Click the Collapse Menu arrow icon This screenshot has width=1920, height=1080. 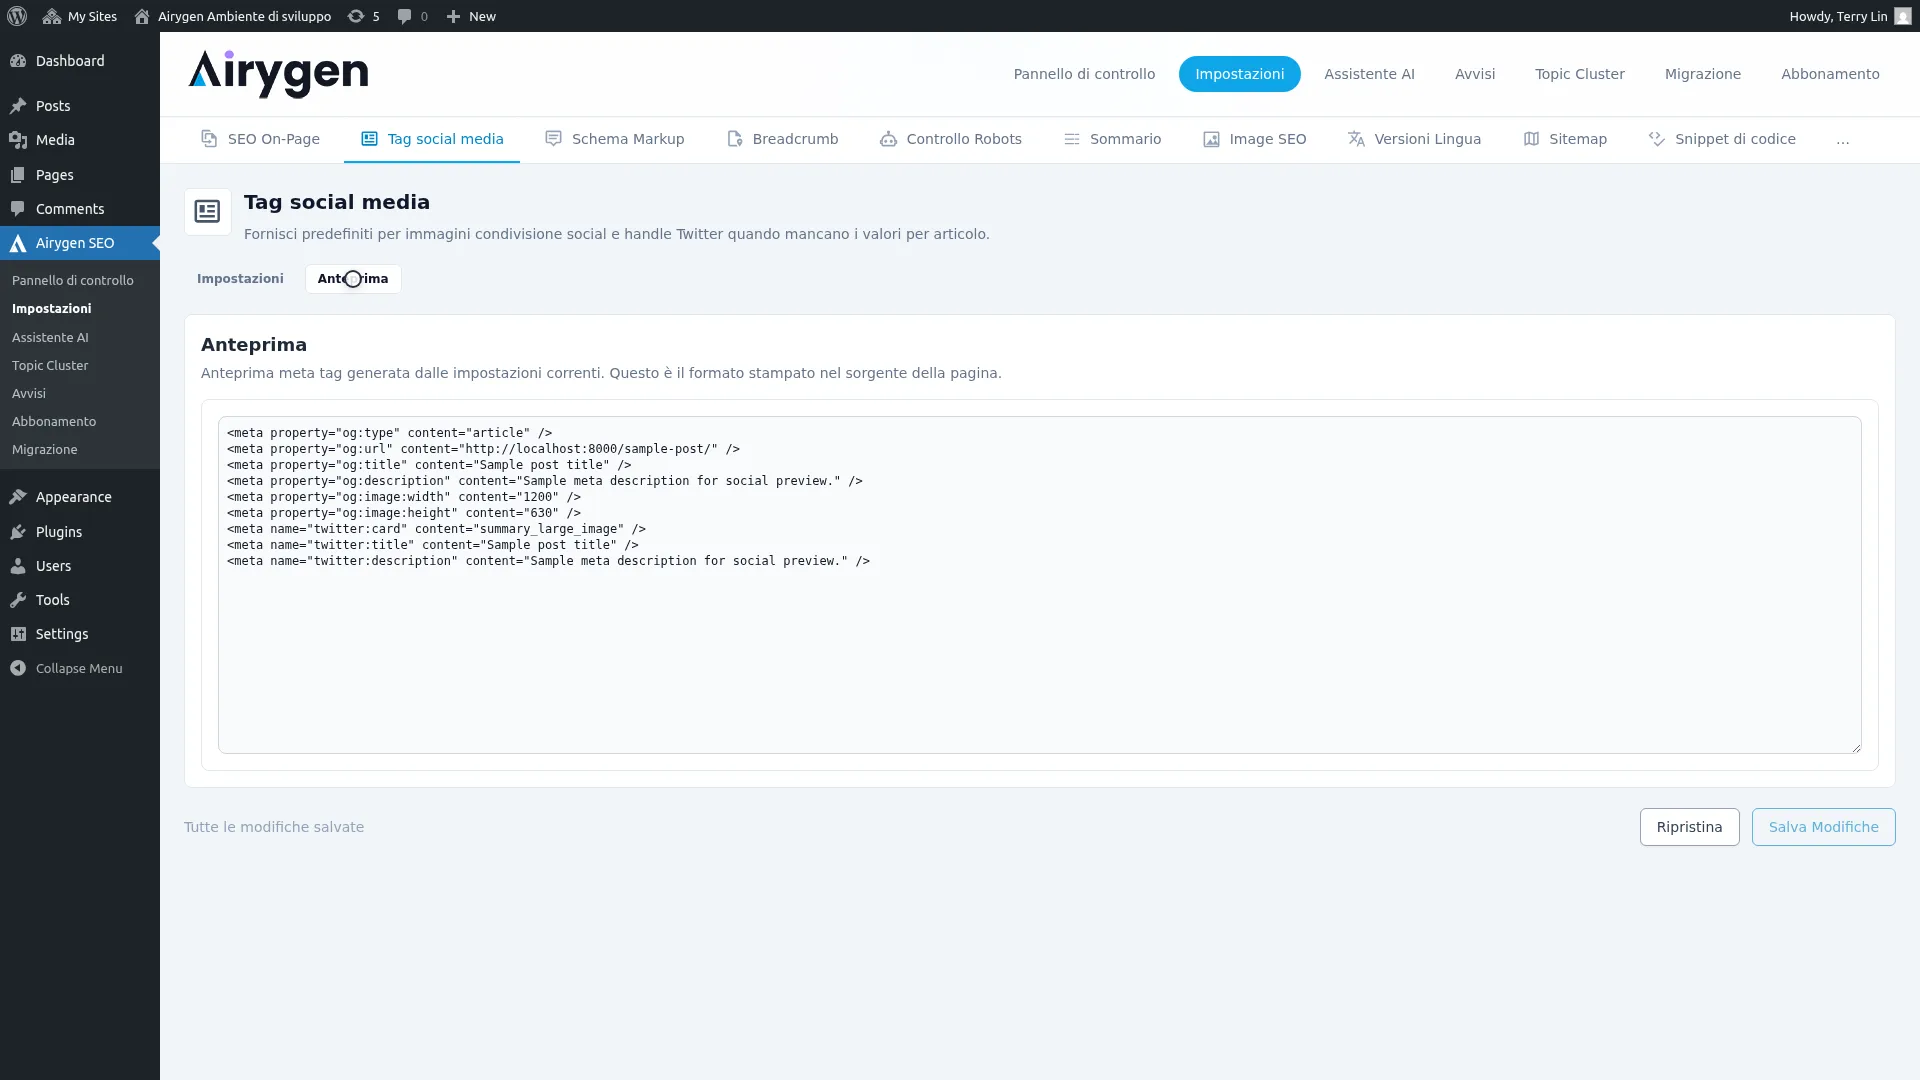(x=18, y=668)
